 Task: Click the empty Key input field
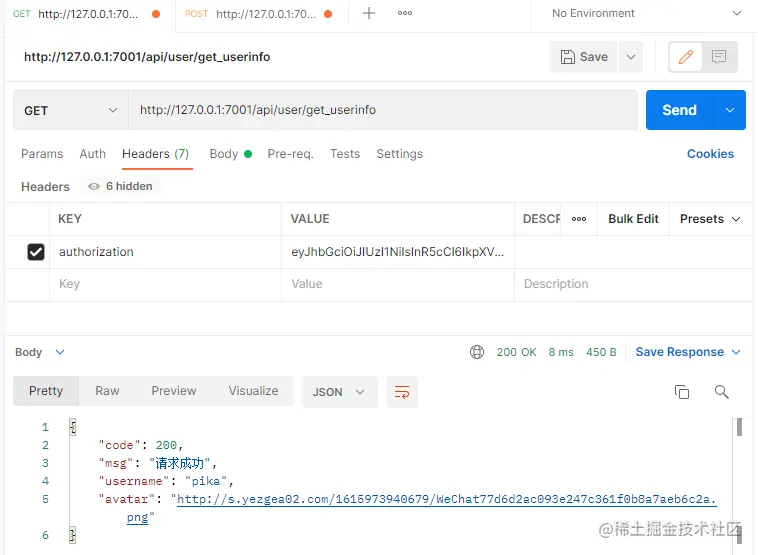coord(165,284)
